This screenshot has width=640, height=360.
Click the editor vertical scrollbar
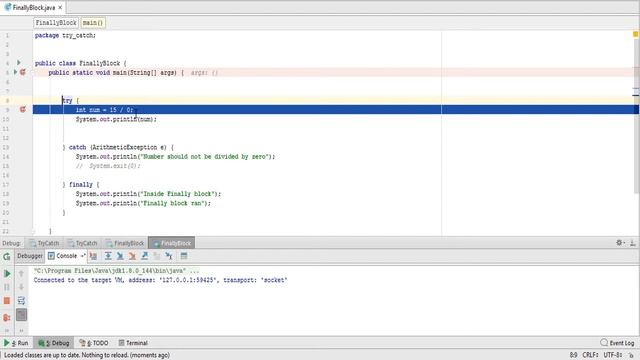636,116
